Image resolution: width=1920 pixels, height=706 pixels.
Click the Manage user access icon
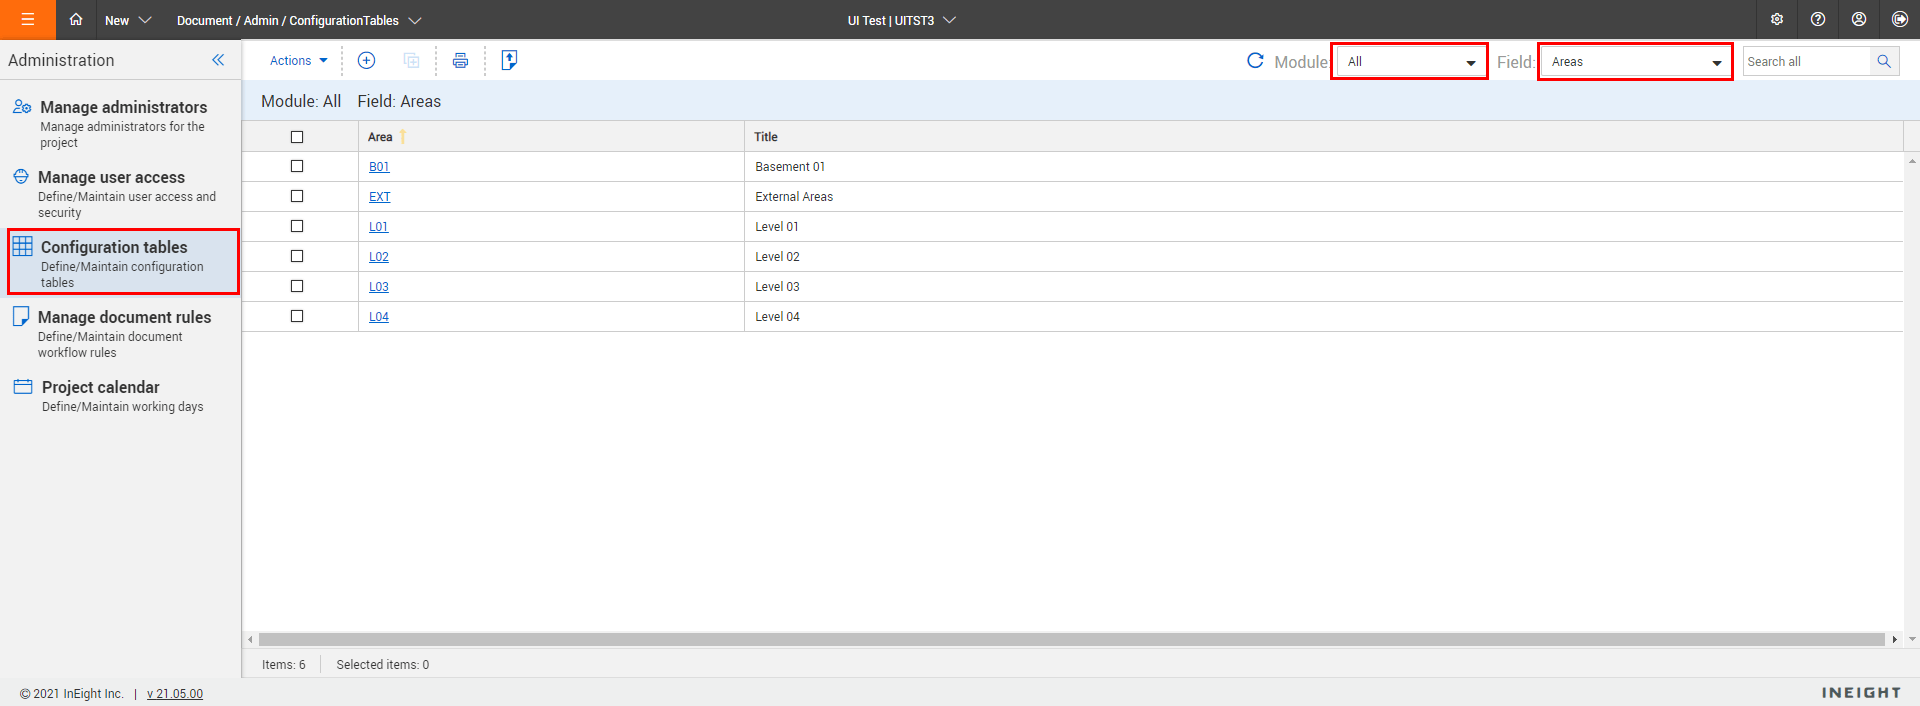[21, 177]
